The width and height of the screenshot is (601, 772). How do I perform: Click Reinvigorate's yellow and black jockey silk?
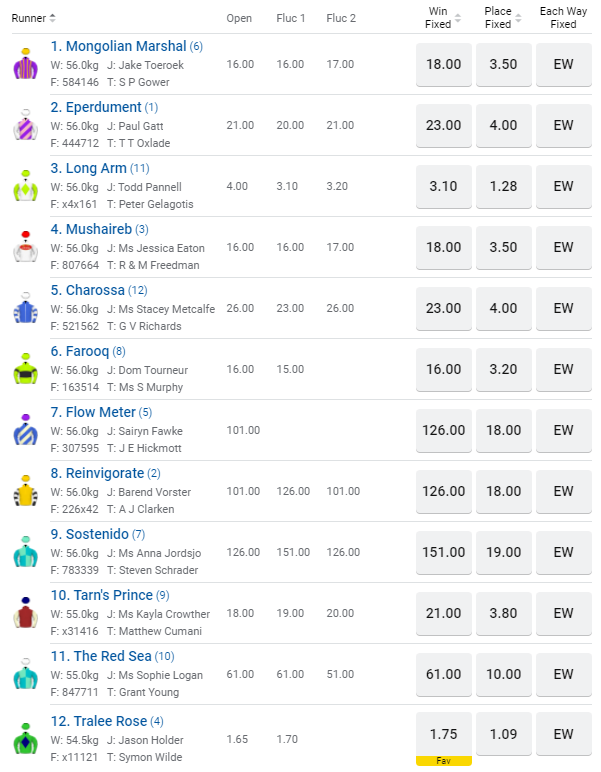(x=25, y=491)
